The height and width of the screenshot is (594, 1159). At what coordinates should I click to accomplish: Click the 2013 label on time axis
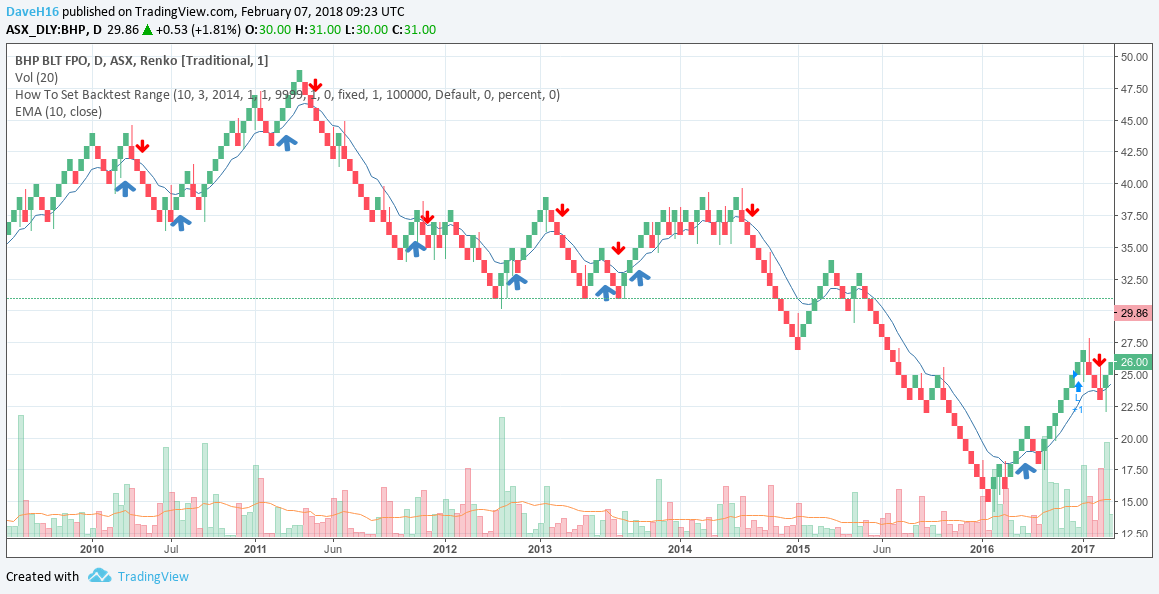(540, 549)
